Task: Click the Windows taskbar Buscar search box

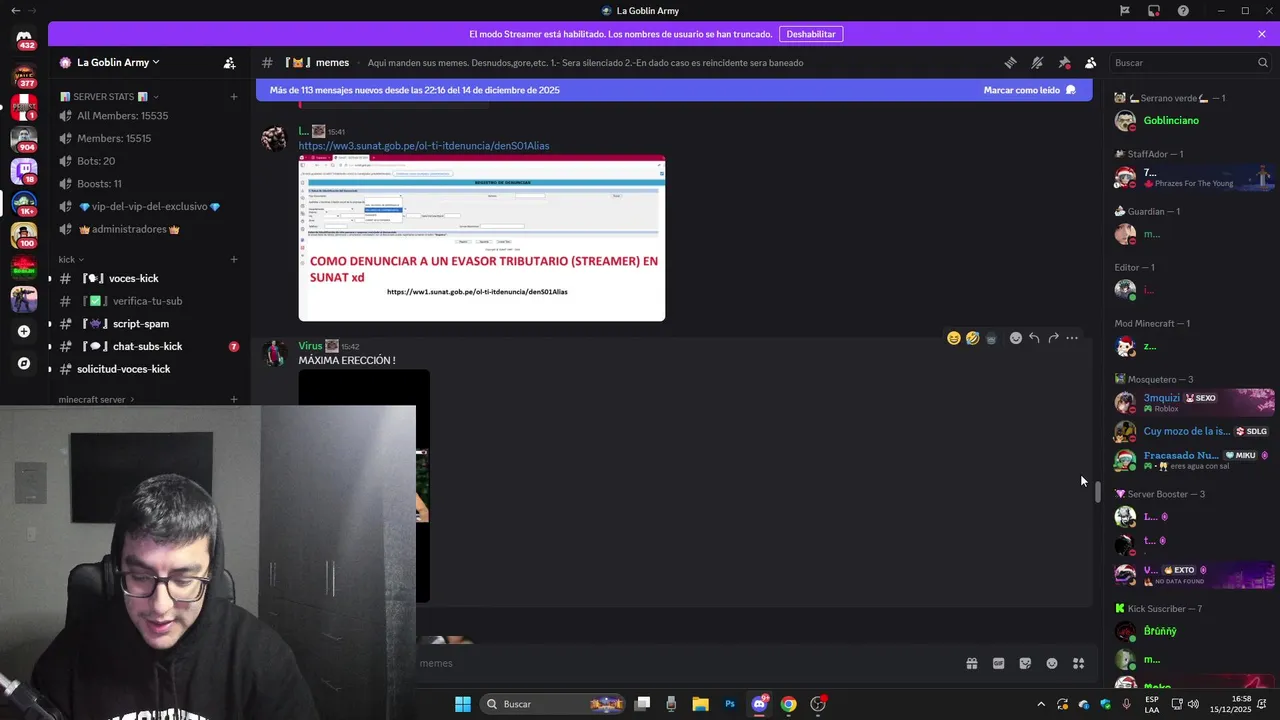Action: (552, 704)
